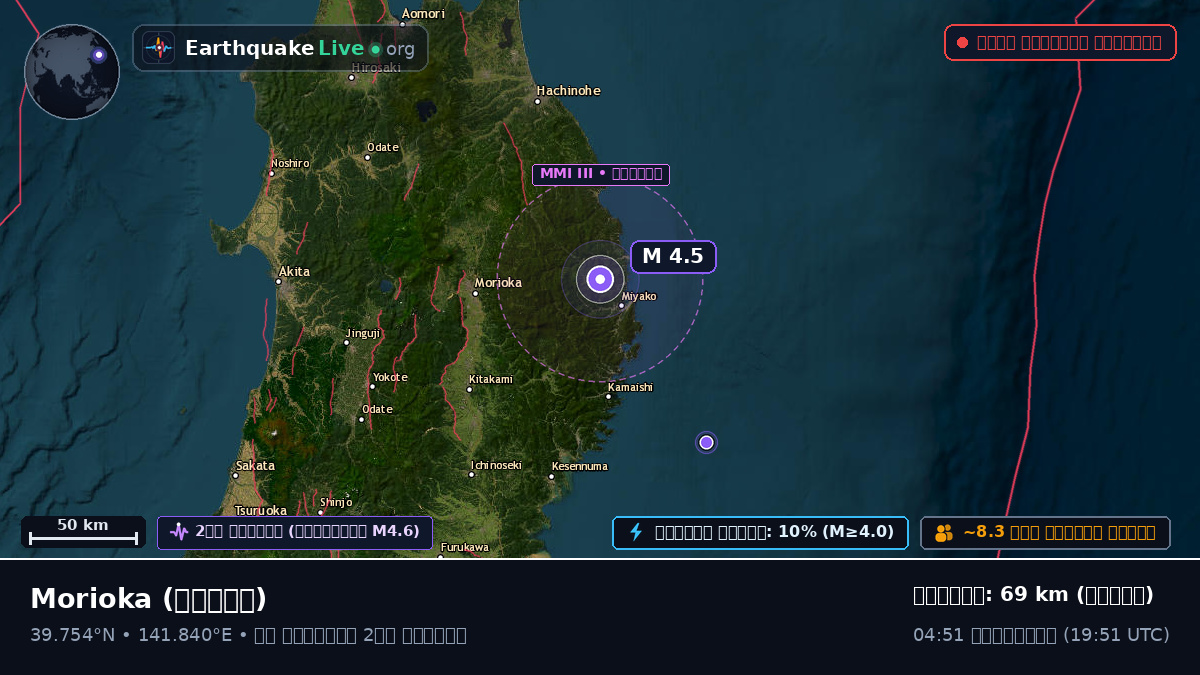The image size is (1200, 675).
Task: Open the ~8.3 population exposure badge
Action: (x=1045, y=533)
